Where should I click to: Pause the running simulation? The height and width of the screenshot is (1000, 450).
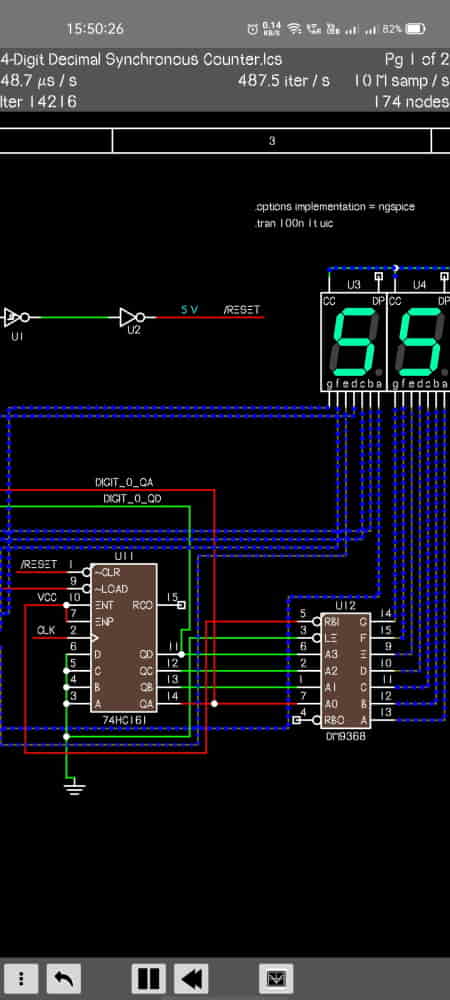pyautogui.click(x=149, y=978)
